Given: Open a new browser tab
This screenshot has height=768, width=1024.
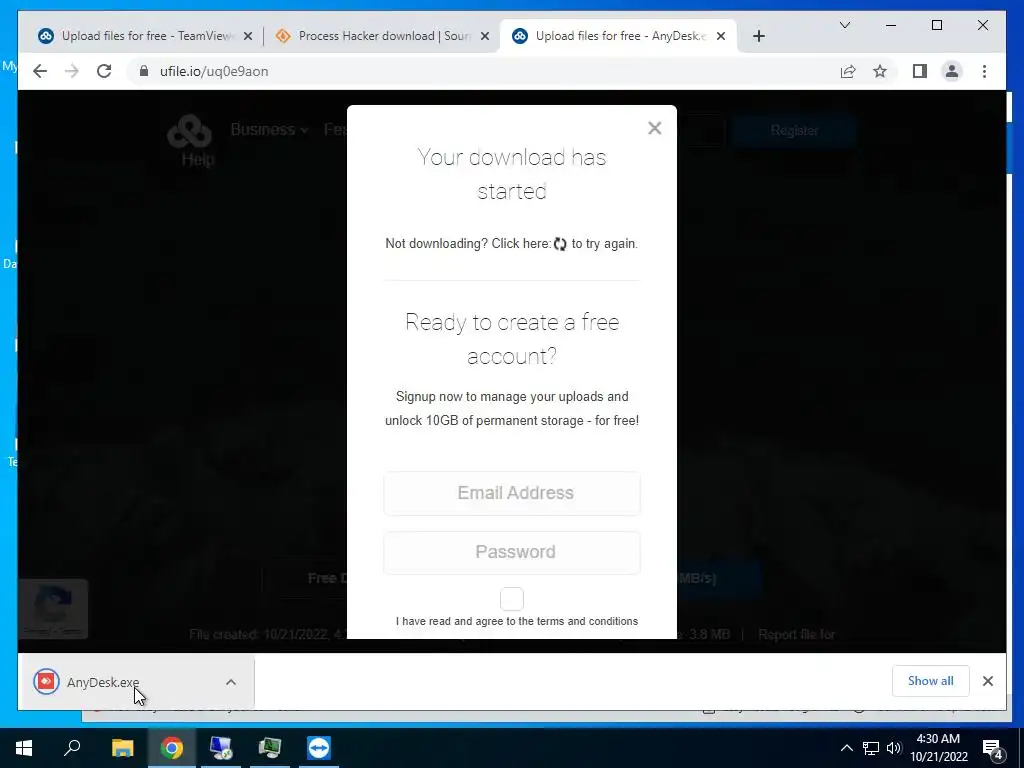Looking at the screenshot, I should pyautogui.click(x=758, y=36).
